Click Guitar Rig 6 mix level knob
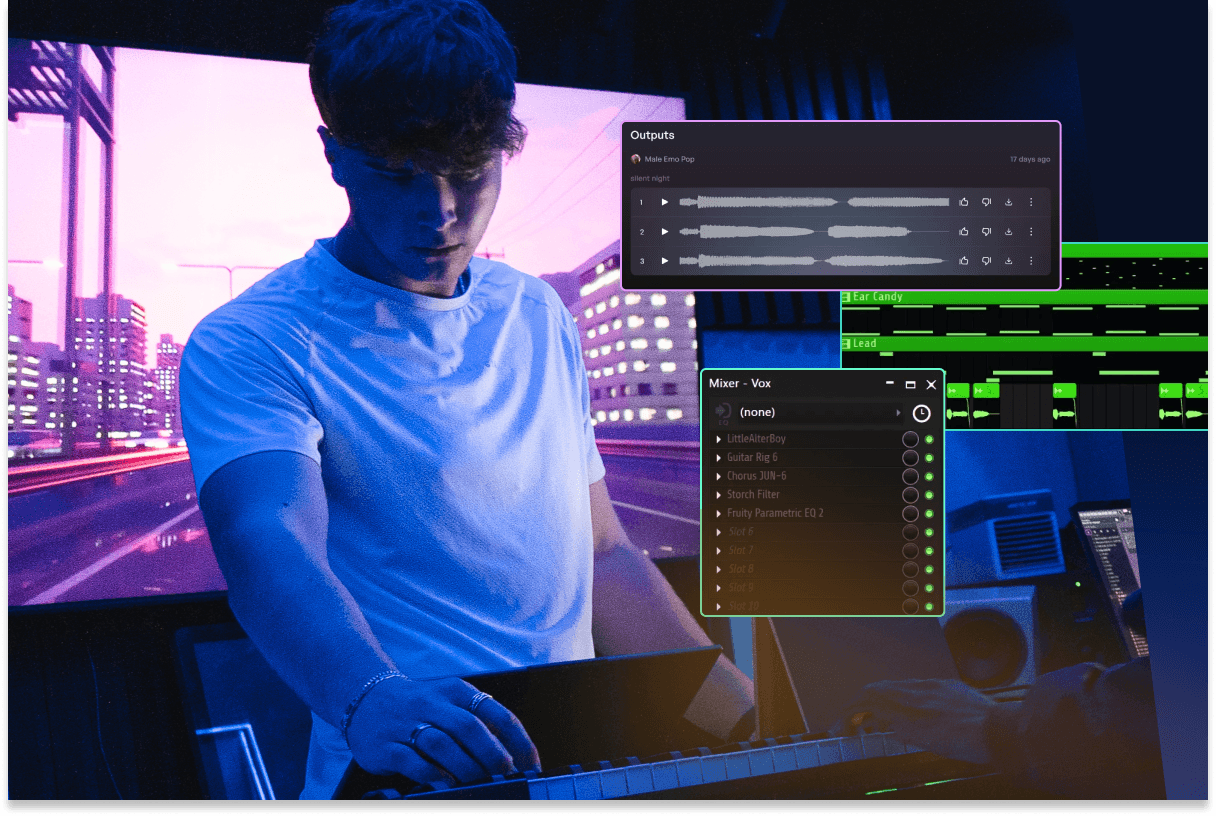 910,458
